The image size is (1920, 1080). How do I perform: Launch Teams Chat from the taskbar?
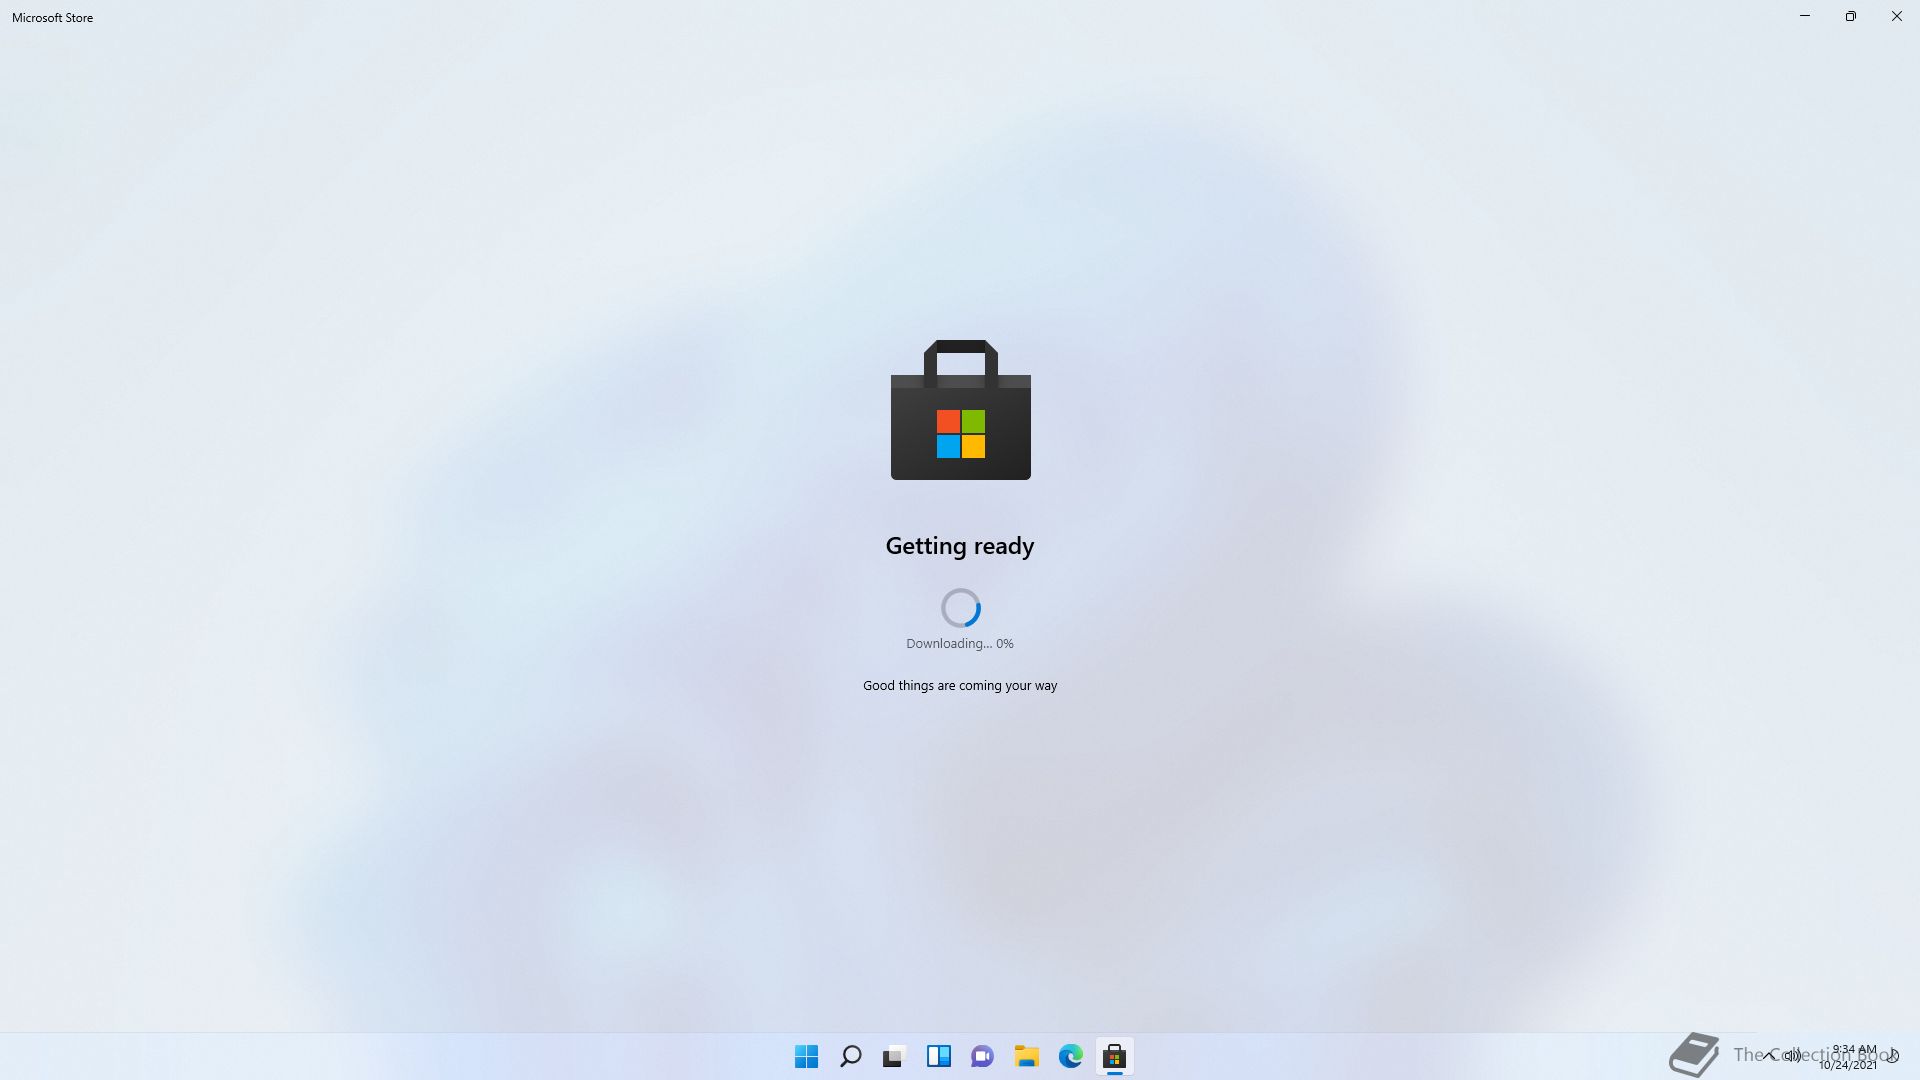pyautogui.click(x=982, y=1056)
